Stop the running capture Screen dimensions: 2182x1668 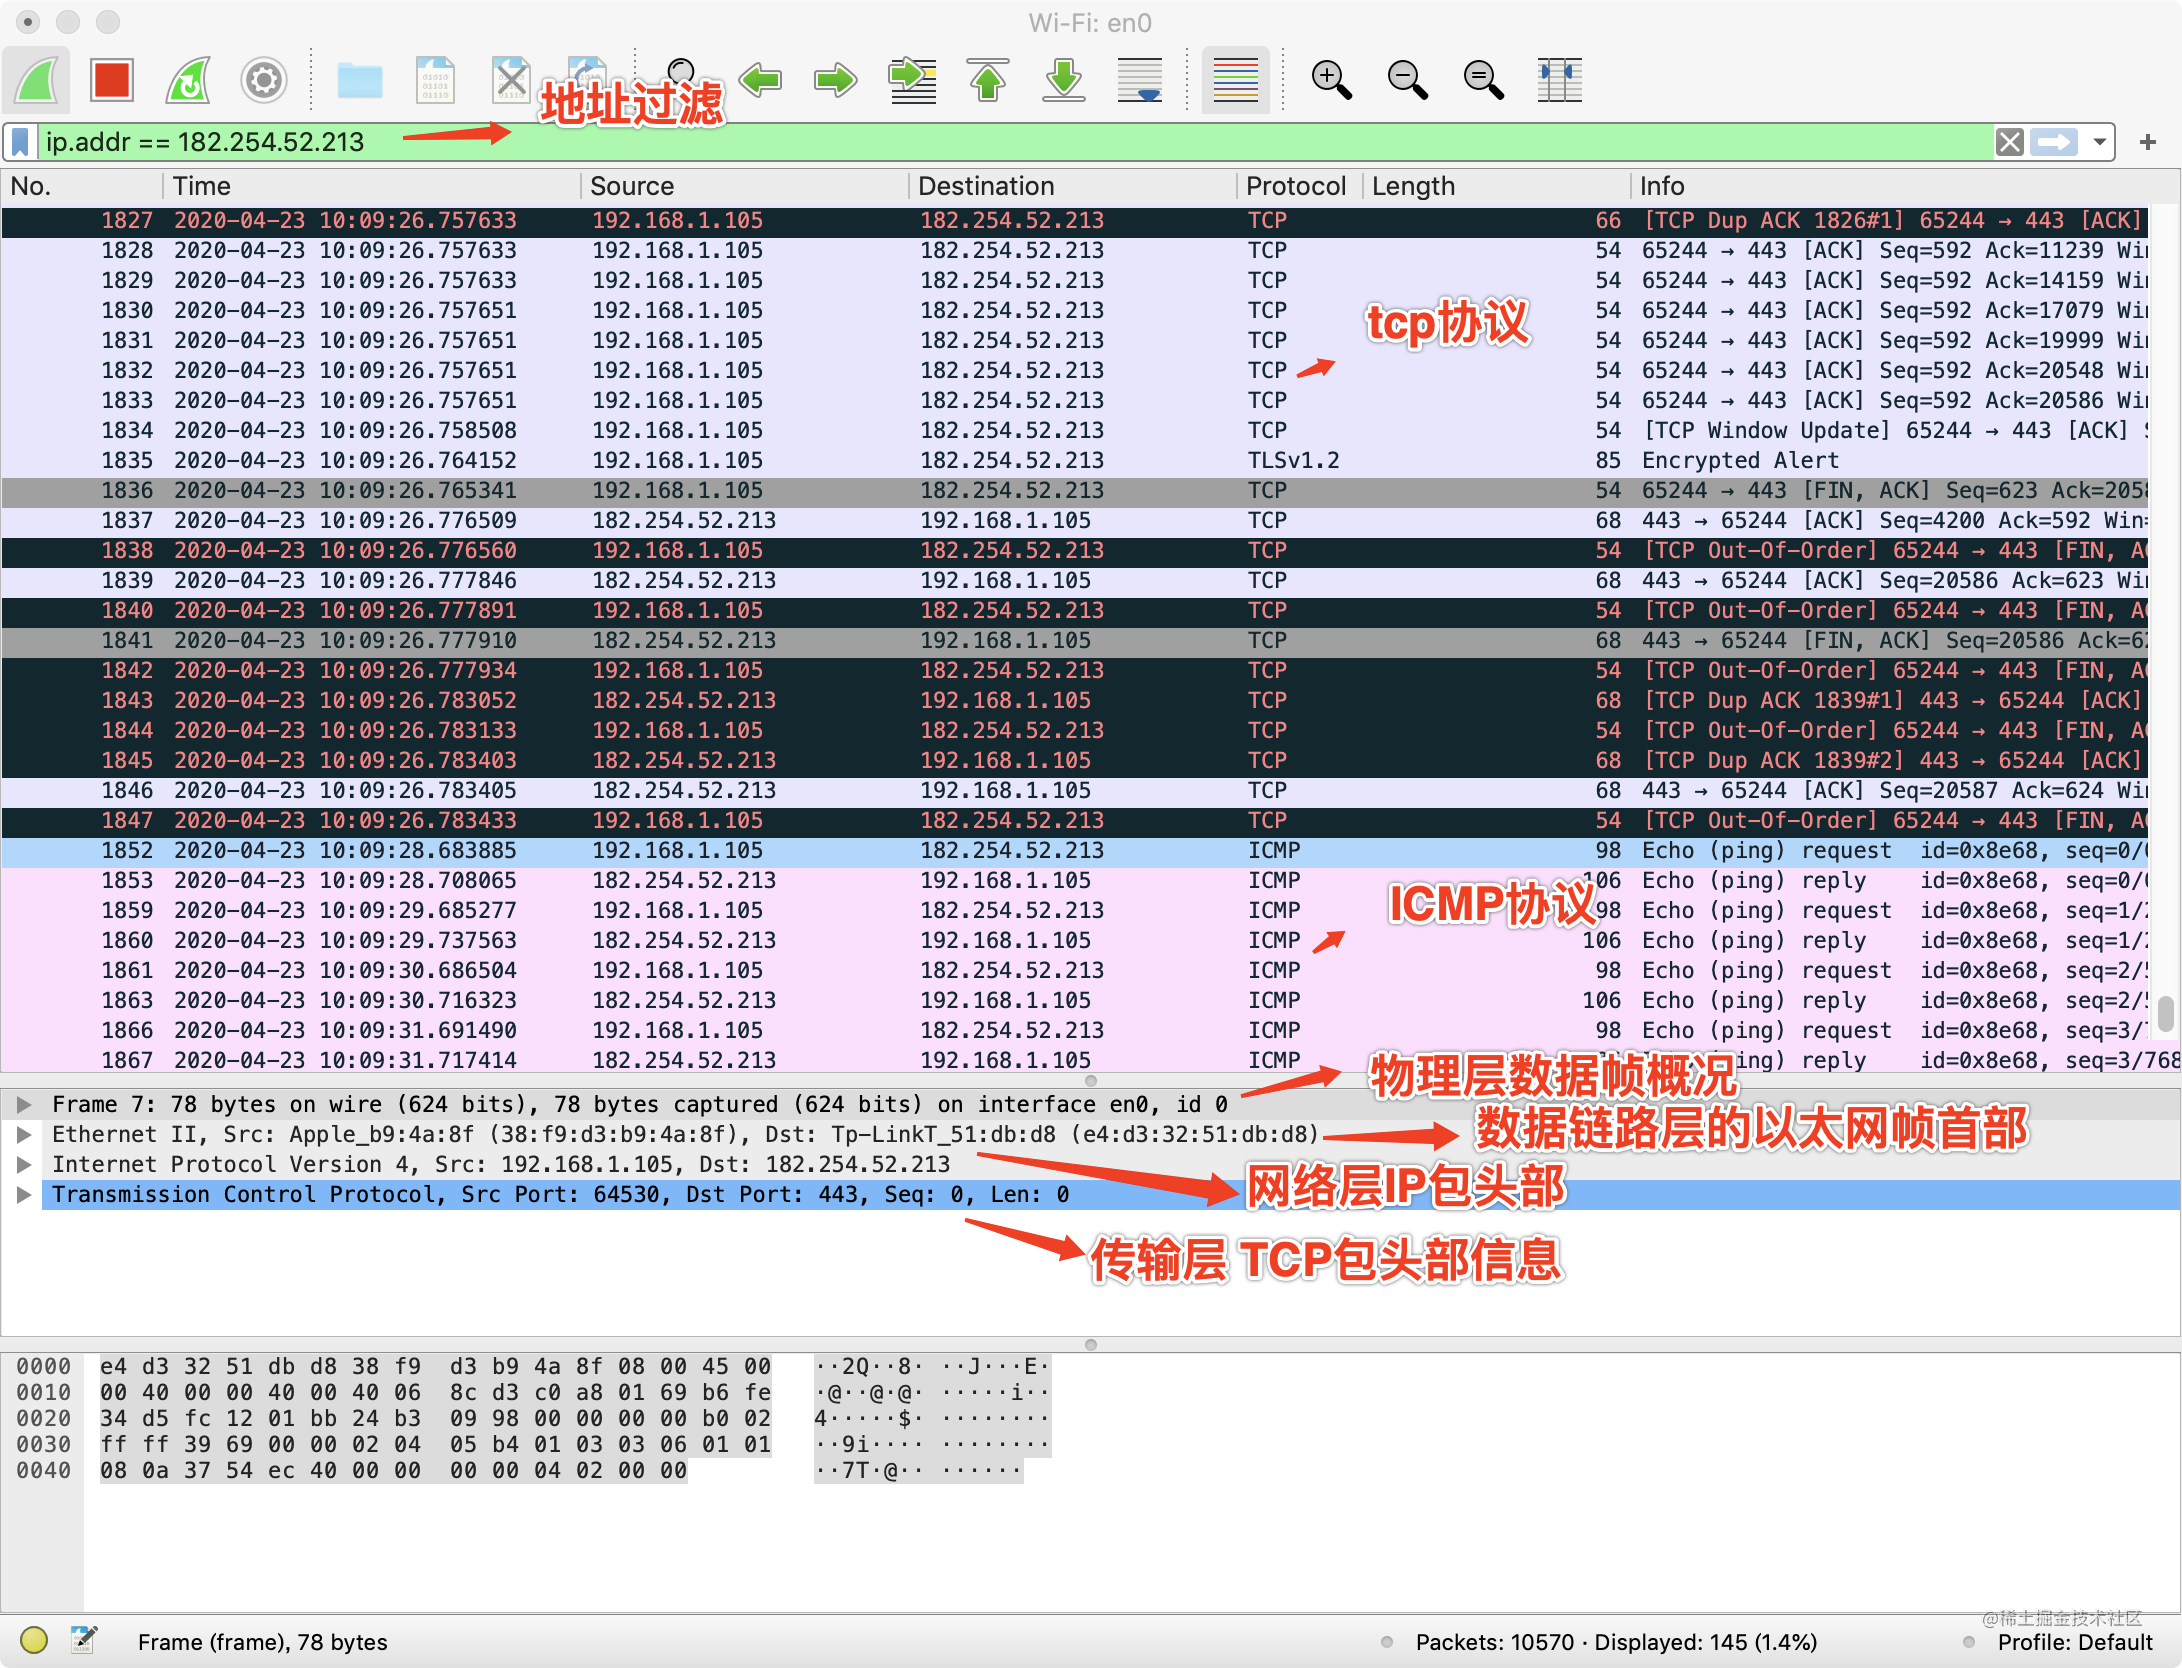coord(111,80)
